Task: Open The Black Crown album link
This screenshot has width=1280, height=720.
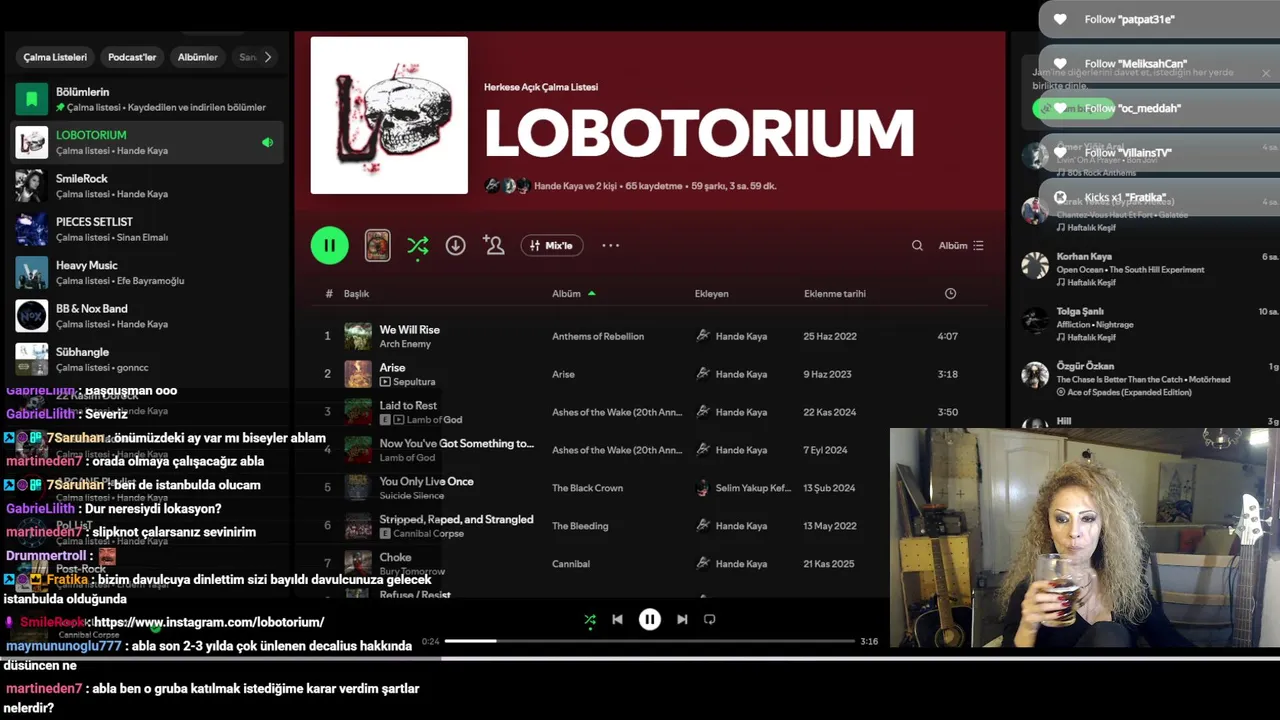Action: click(587, 488)
